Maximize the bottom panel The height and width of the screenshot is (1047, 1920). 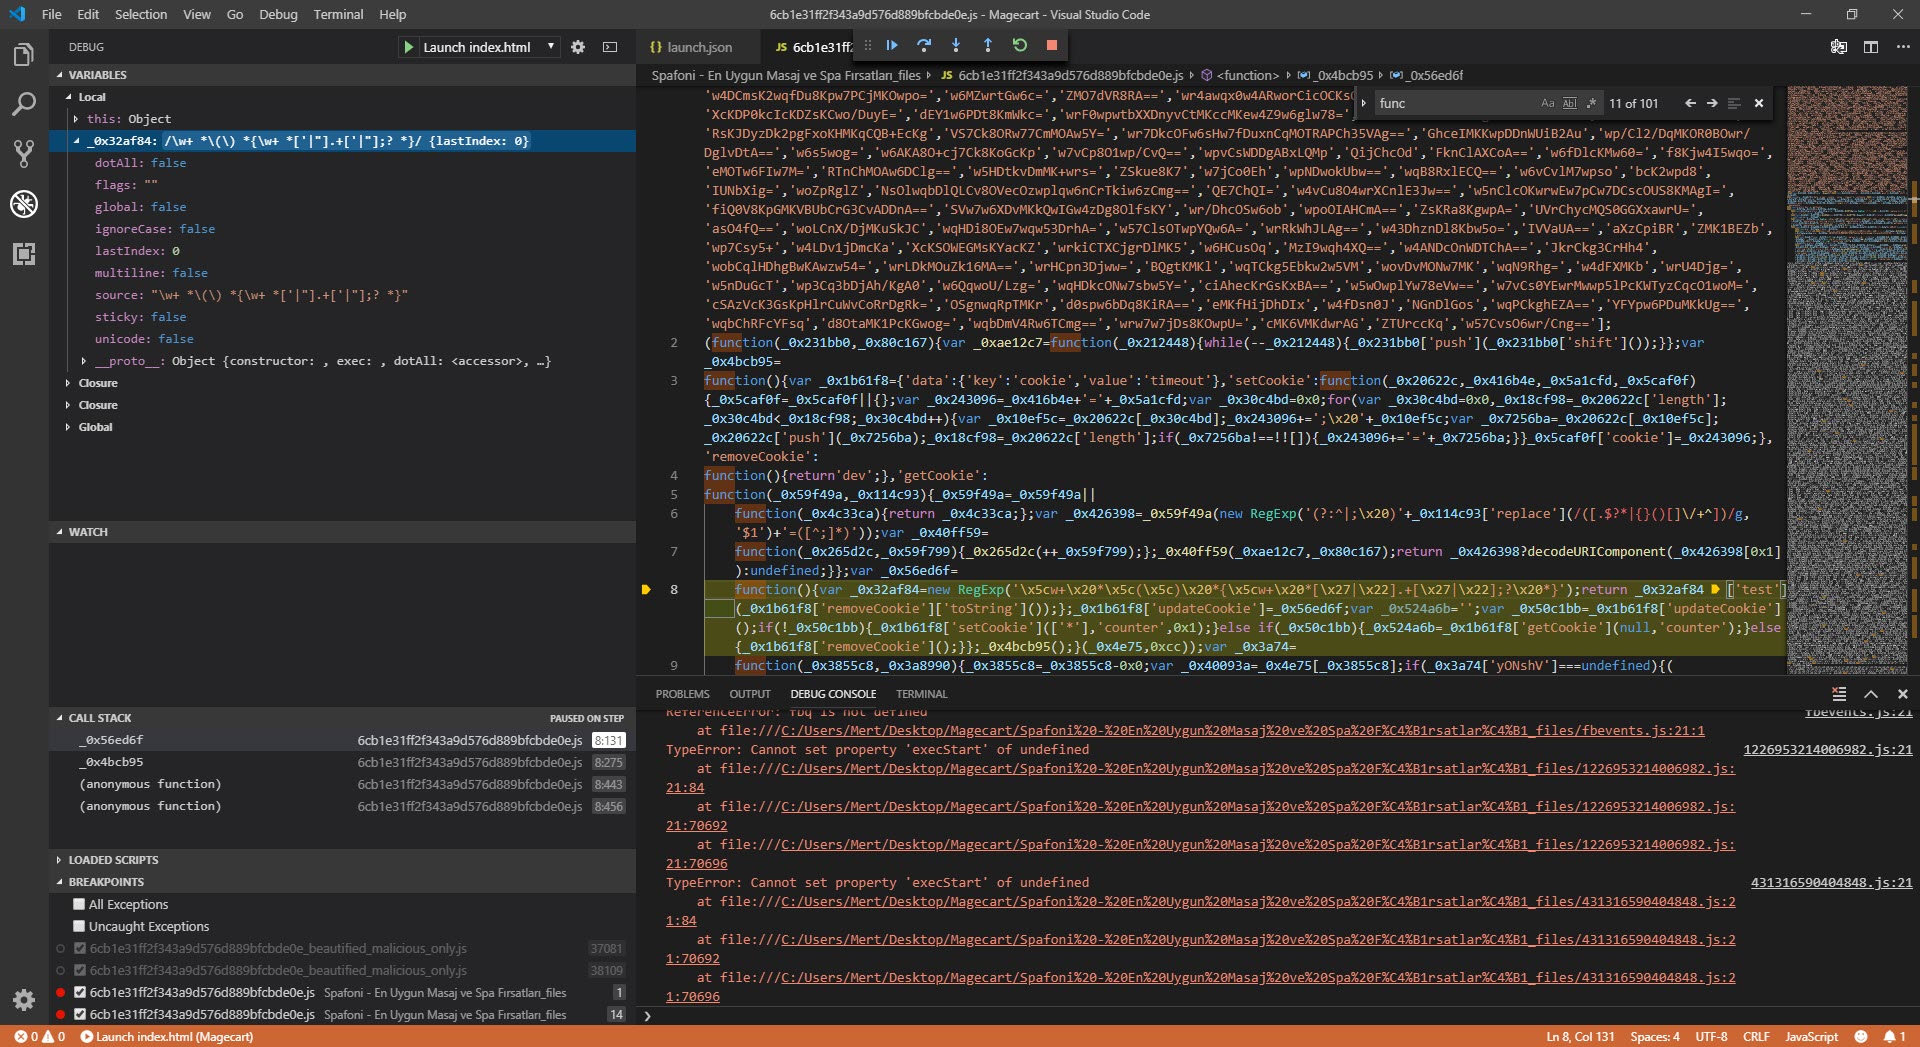(1871, 694)
